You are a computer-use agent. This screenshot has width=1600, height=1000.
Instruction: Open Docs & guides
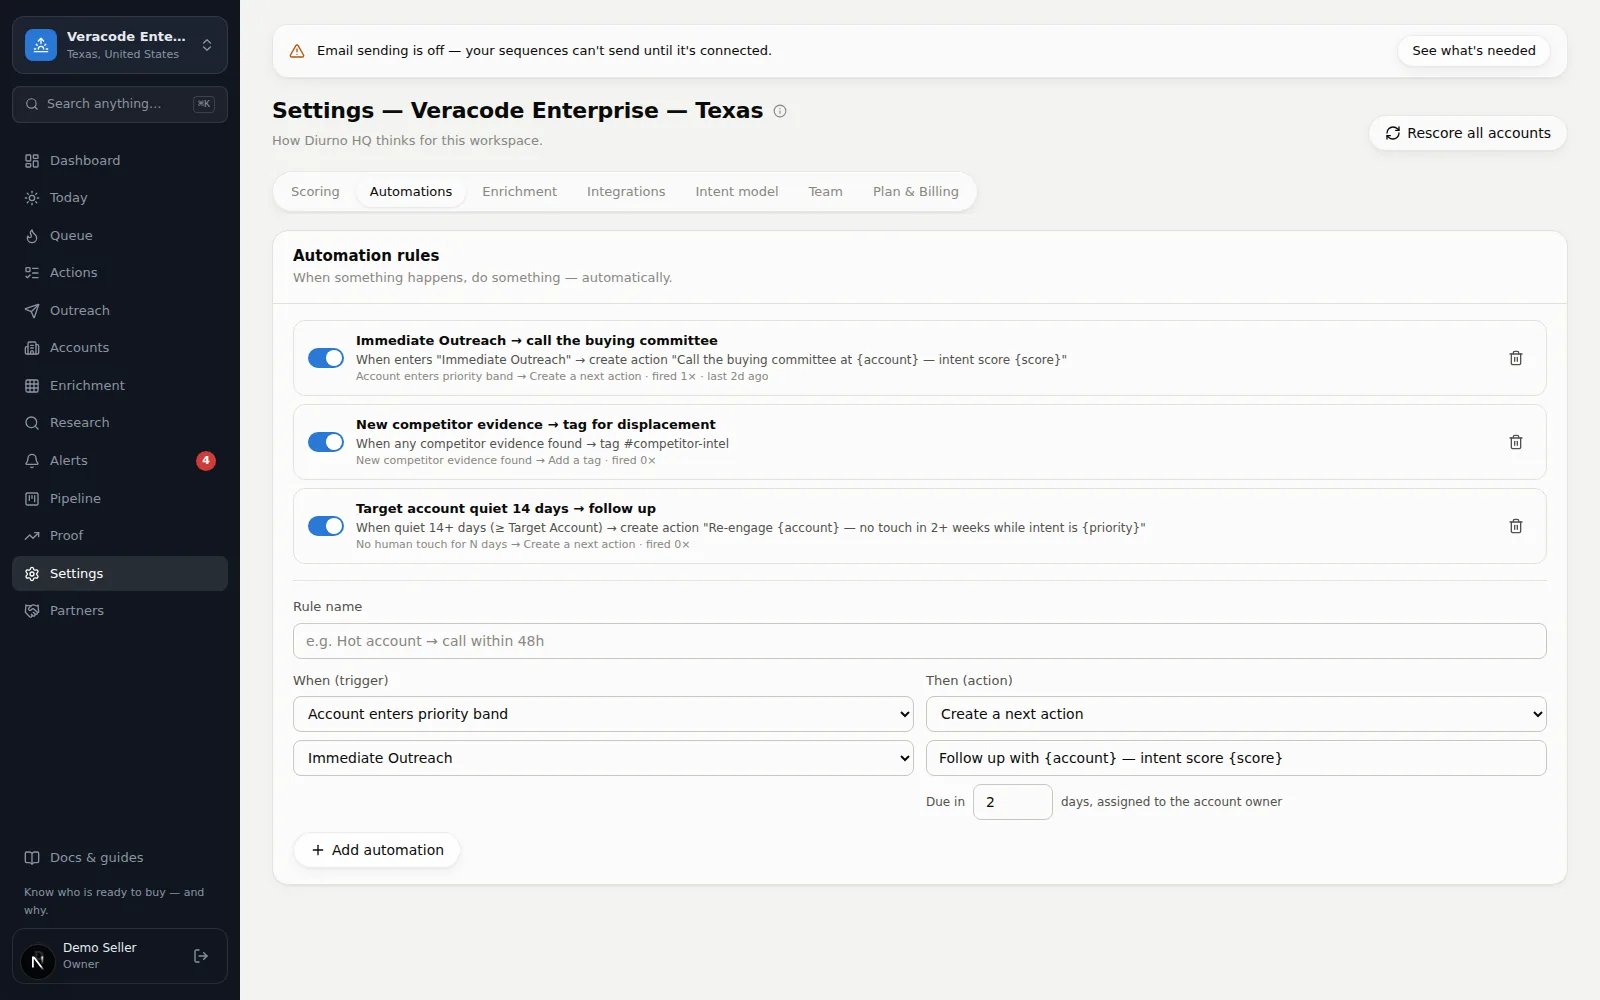pos(120,858)
